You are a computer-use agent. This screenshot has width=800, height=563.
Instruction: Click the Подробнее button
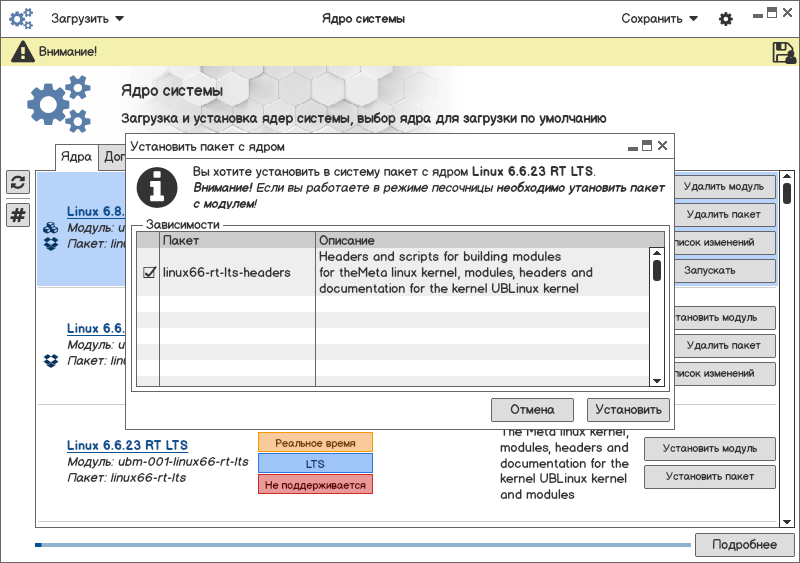point(744,544)
